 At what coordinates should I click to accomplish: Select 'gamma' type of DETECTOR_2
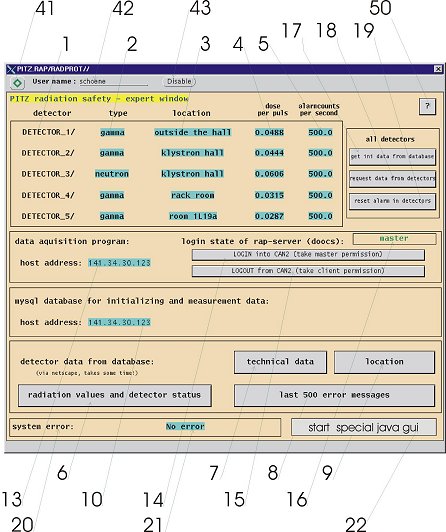click(112, 153)
